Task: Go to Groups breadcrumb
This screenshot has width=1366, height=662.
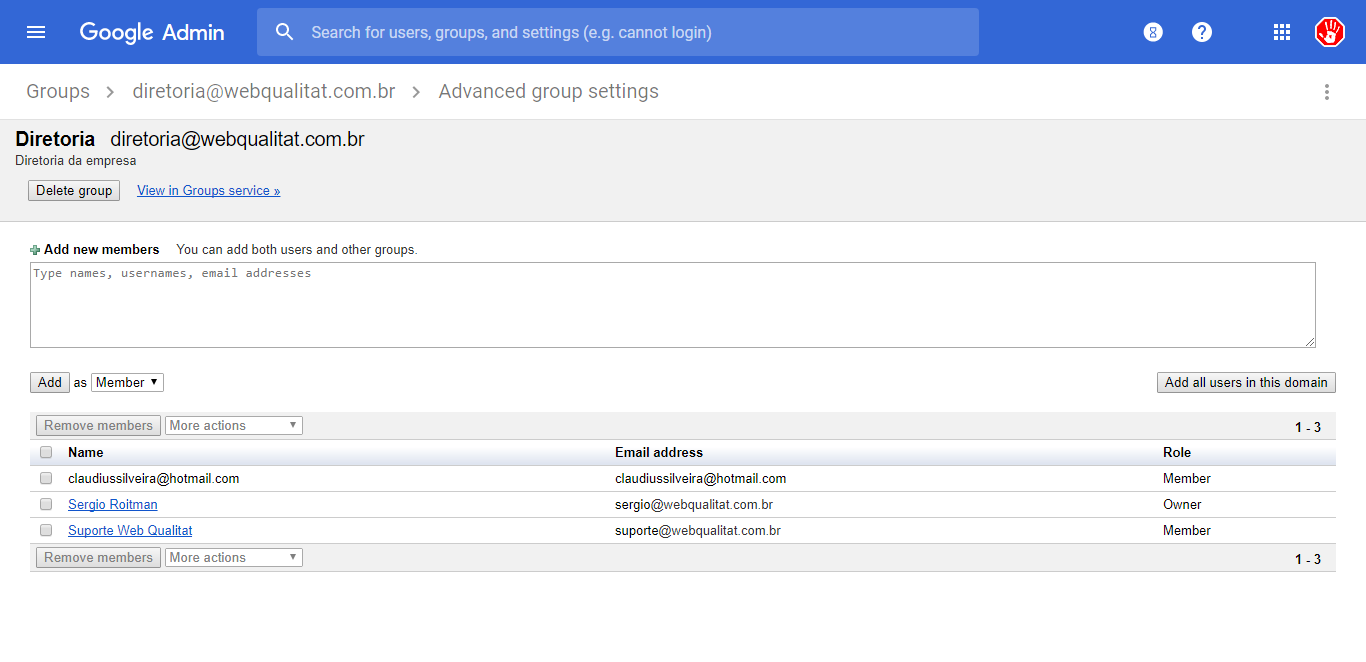Action: coord(58,92)
